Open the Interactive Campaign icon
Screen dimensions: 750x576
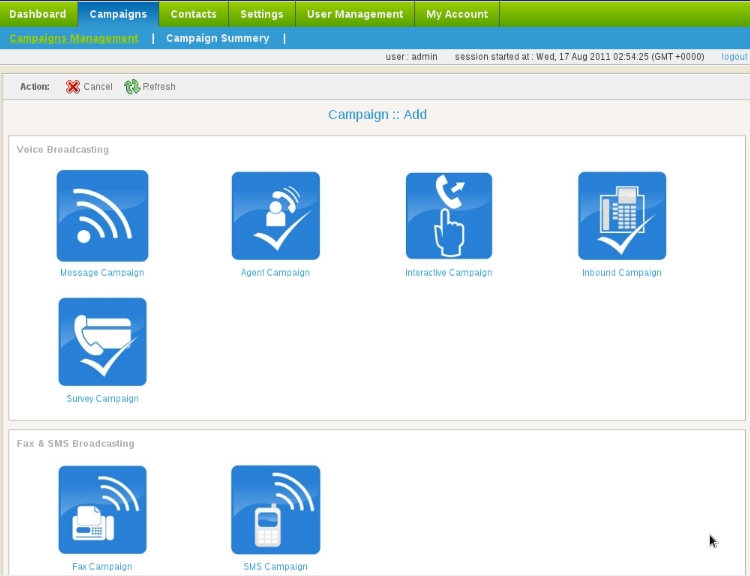click(x=449, y=216)
